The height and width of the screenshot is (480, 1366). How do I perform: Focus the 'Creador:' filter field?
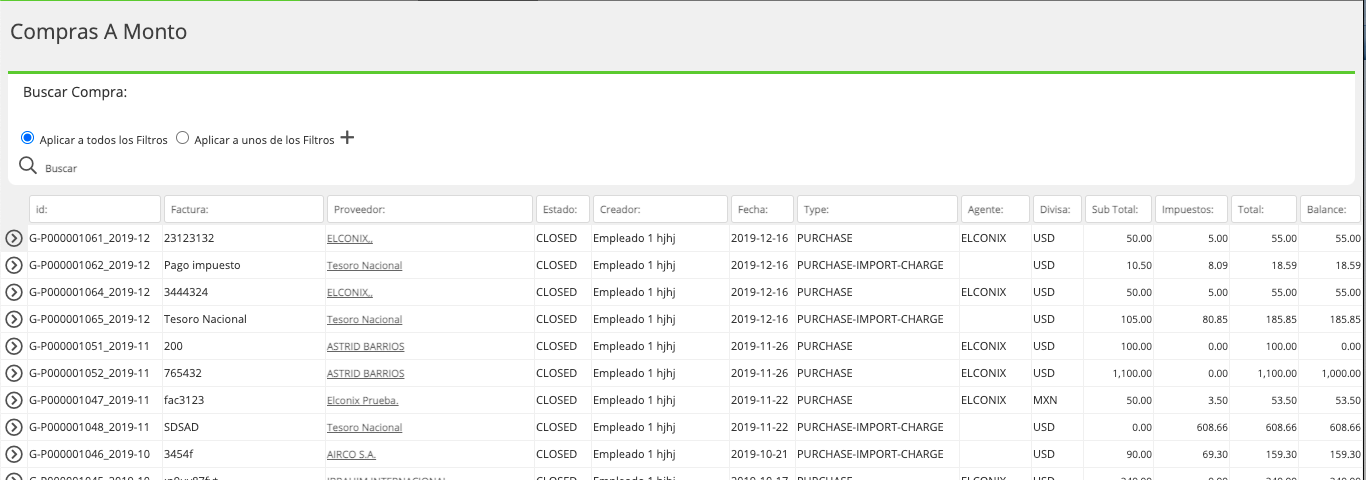(x=660, y=209)
